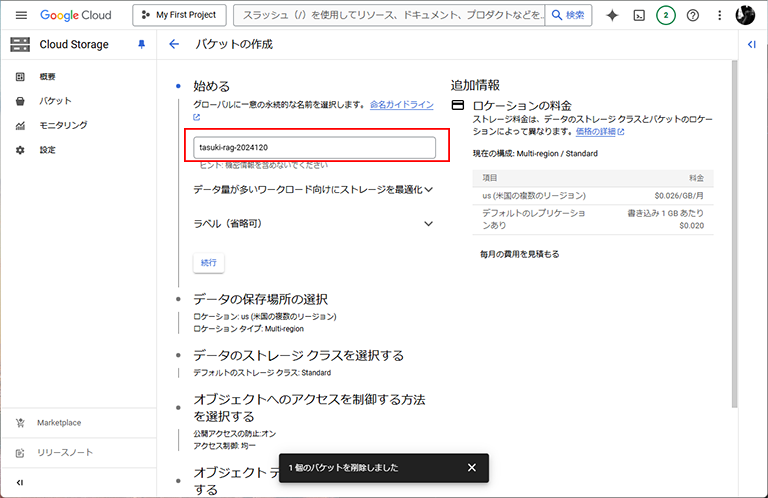Dismiss the bucket deleted notification

[x=472, y=467]
